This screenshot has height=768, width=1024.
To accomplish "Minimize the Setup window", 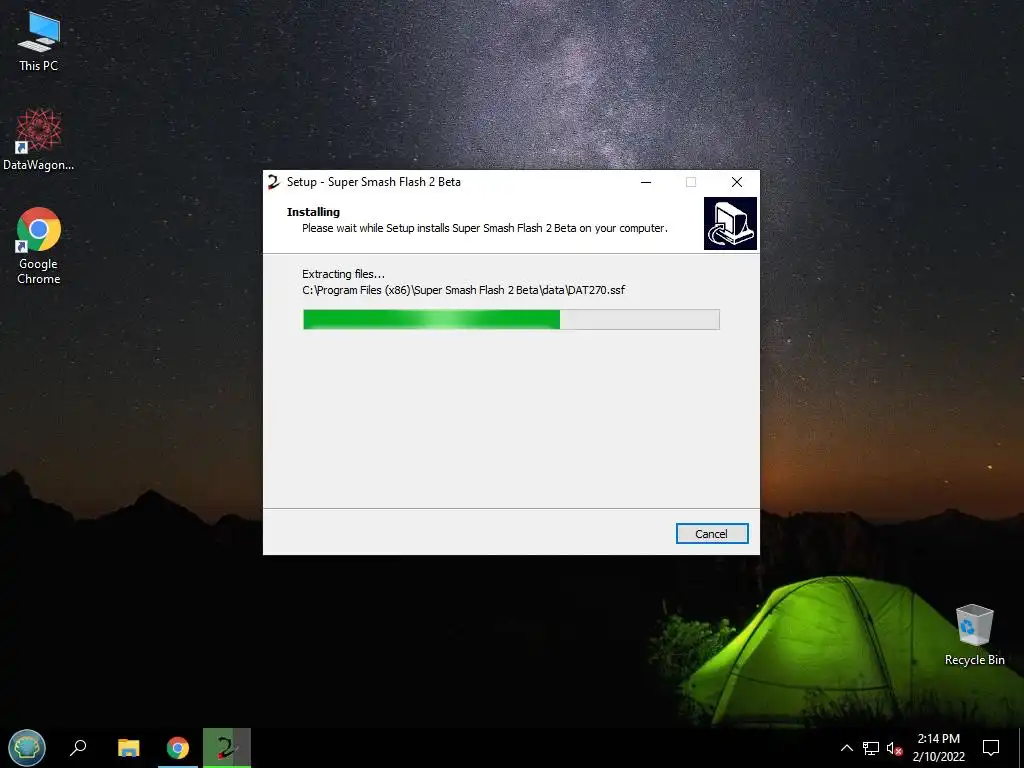I will pyautogui.click(x=646, y=182).
